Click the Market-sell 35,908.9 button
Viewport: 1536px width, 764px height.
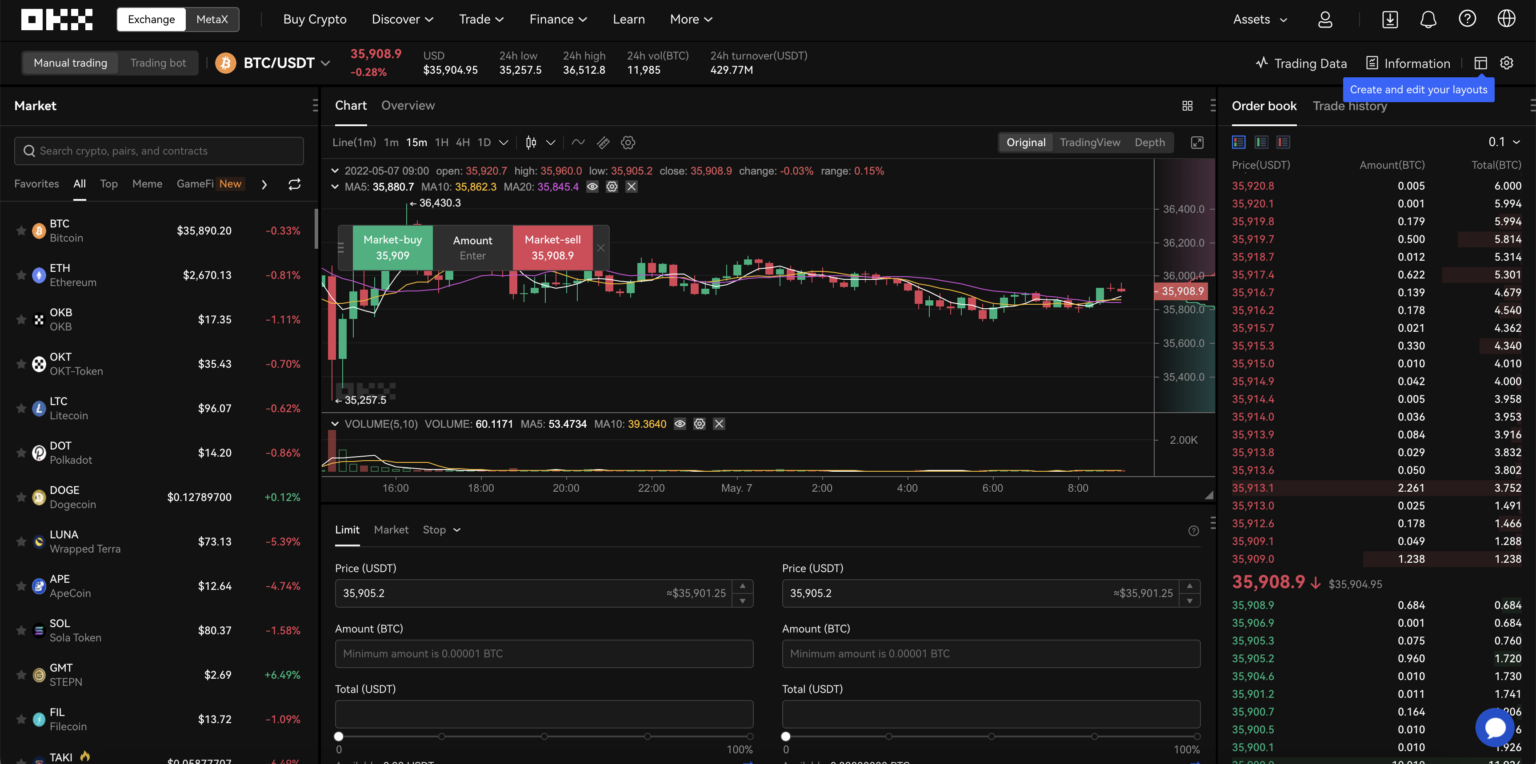pos(553,248)
